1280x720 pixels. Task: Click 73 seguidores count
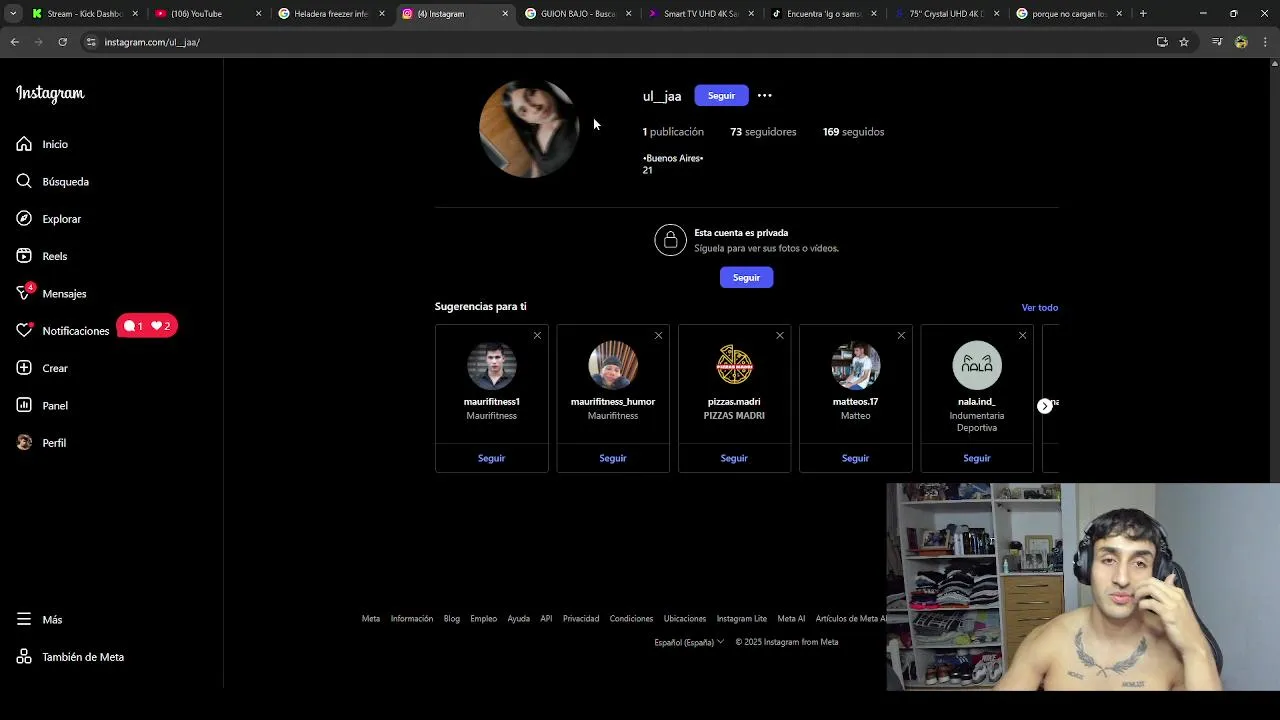pos(763,132)
